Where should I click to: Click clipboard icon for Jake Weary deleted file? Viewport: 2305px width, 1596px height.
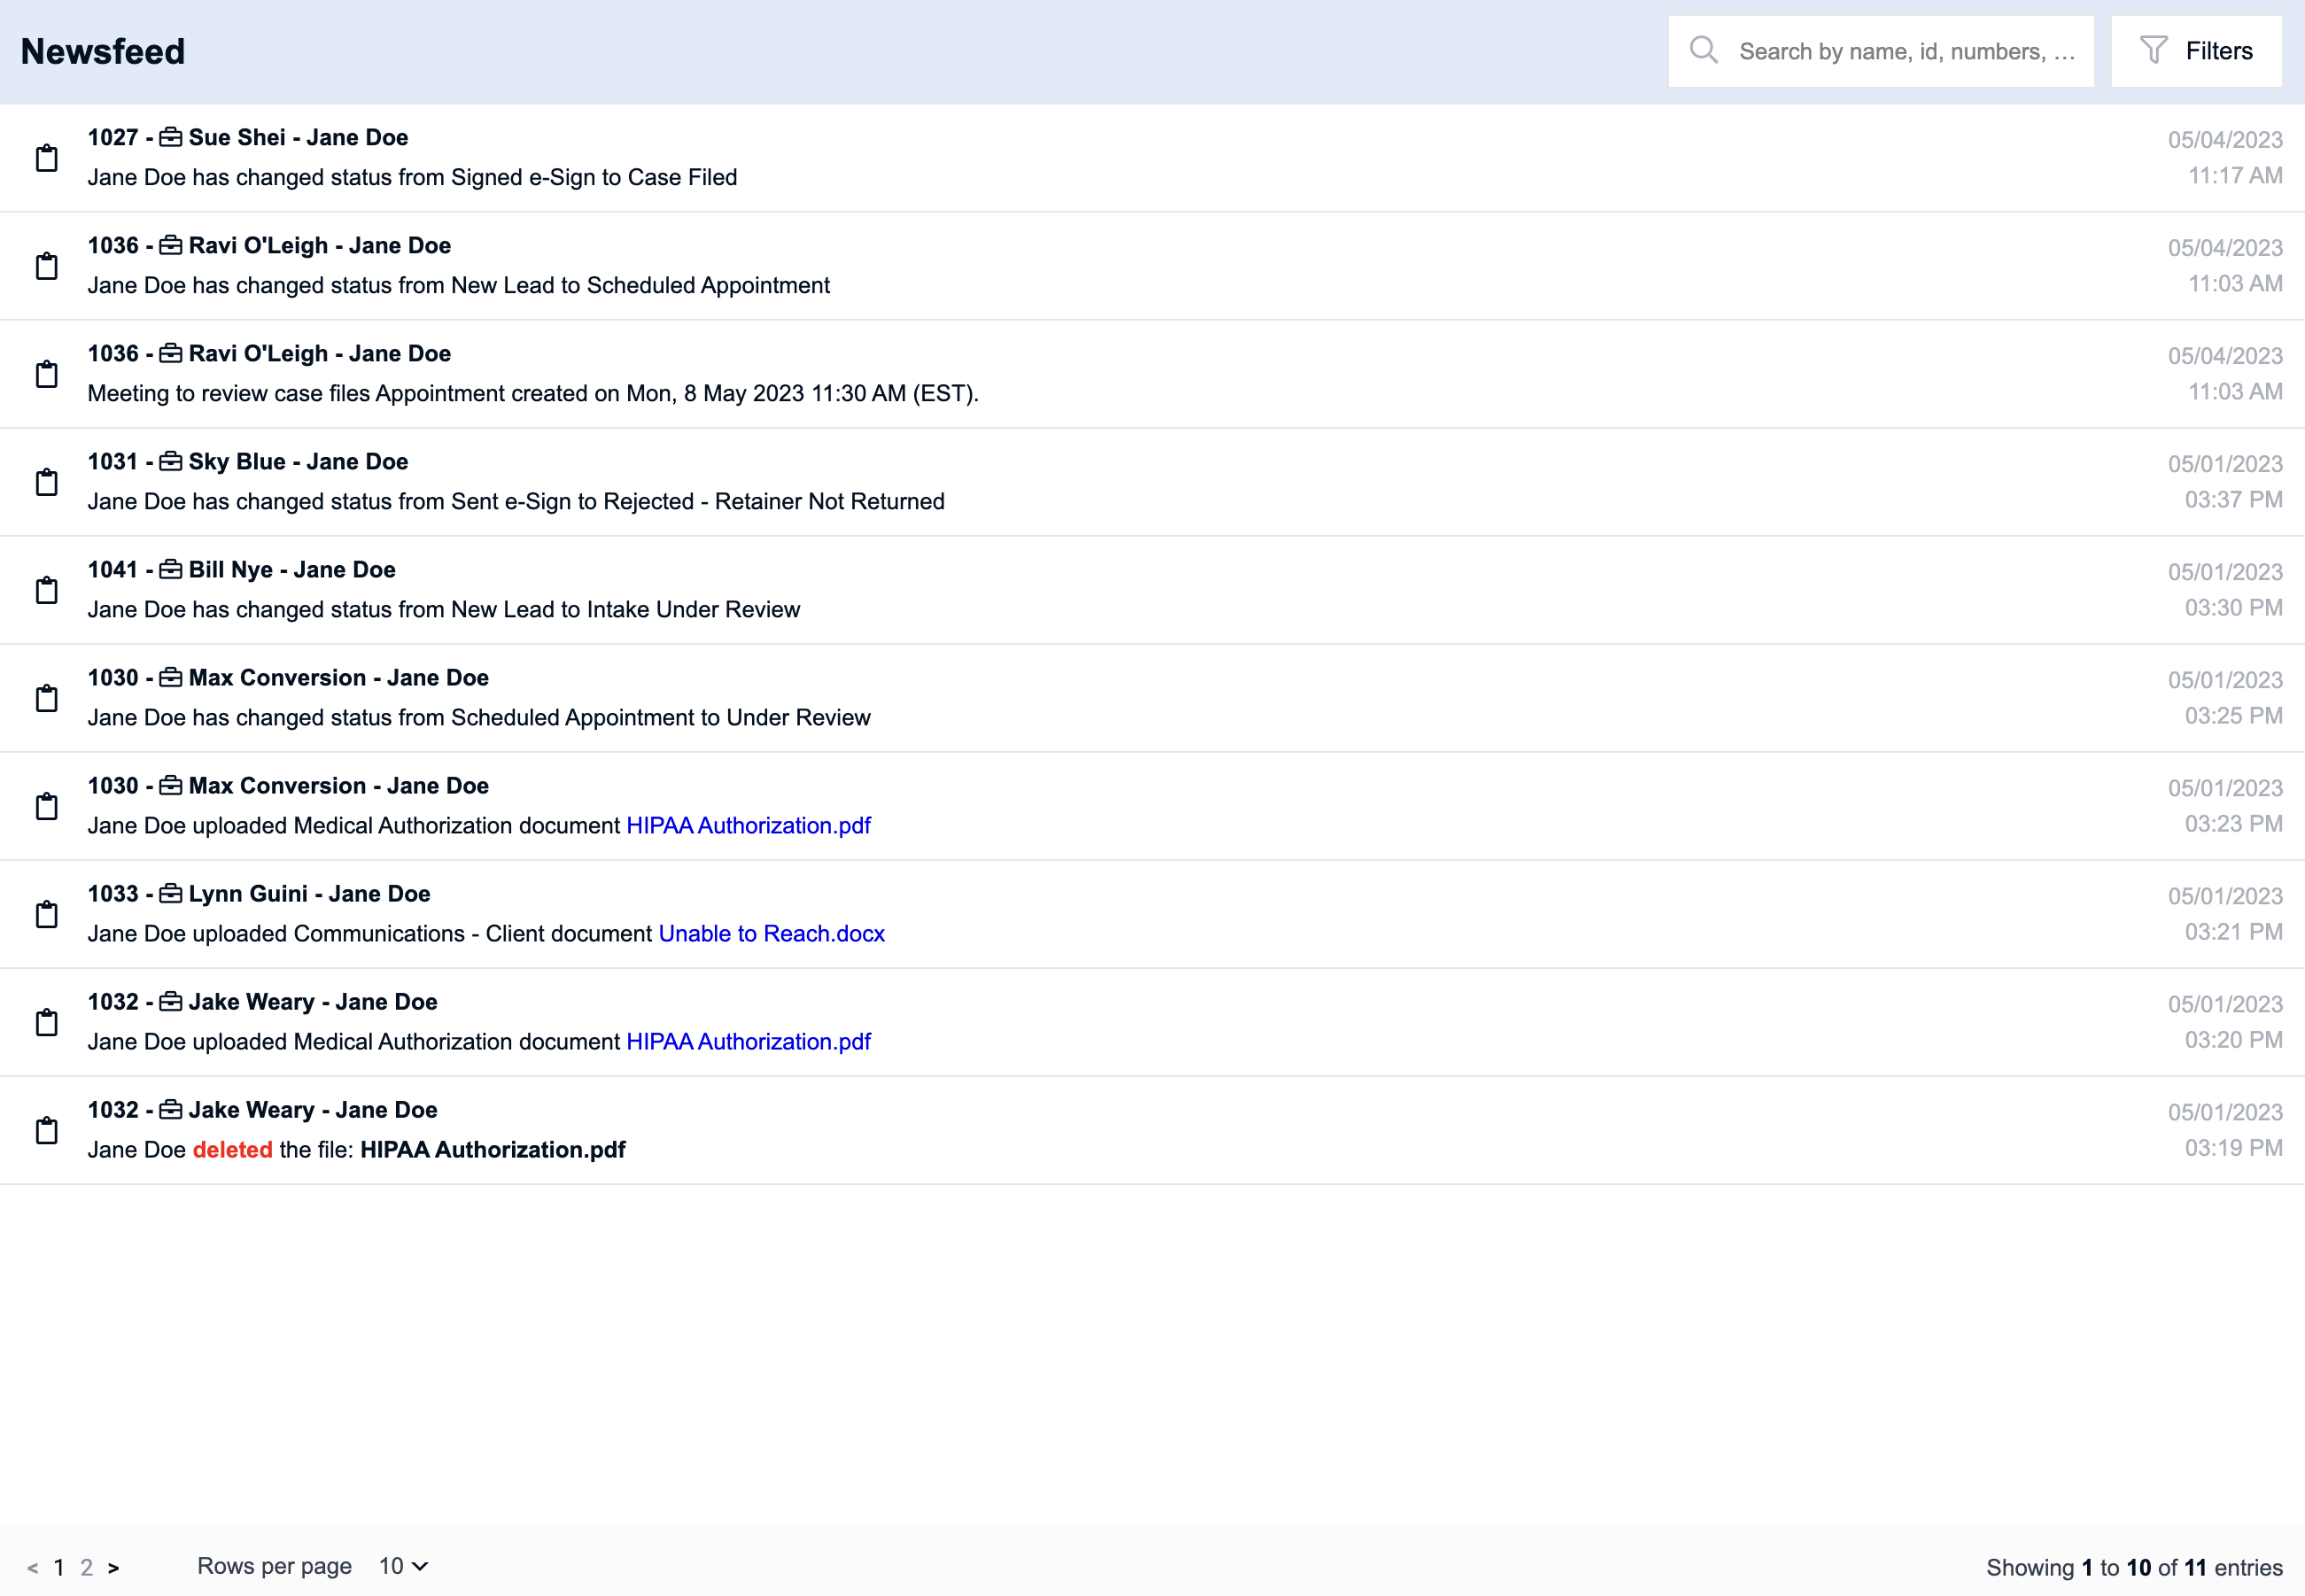tap(47, 1130)
